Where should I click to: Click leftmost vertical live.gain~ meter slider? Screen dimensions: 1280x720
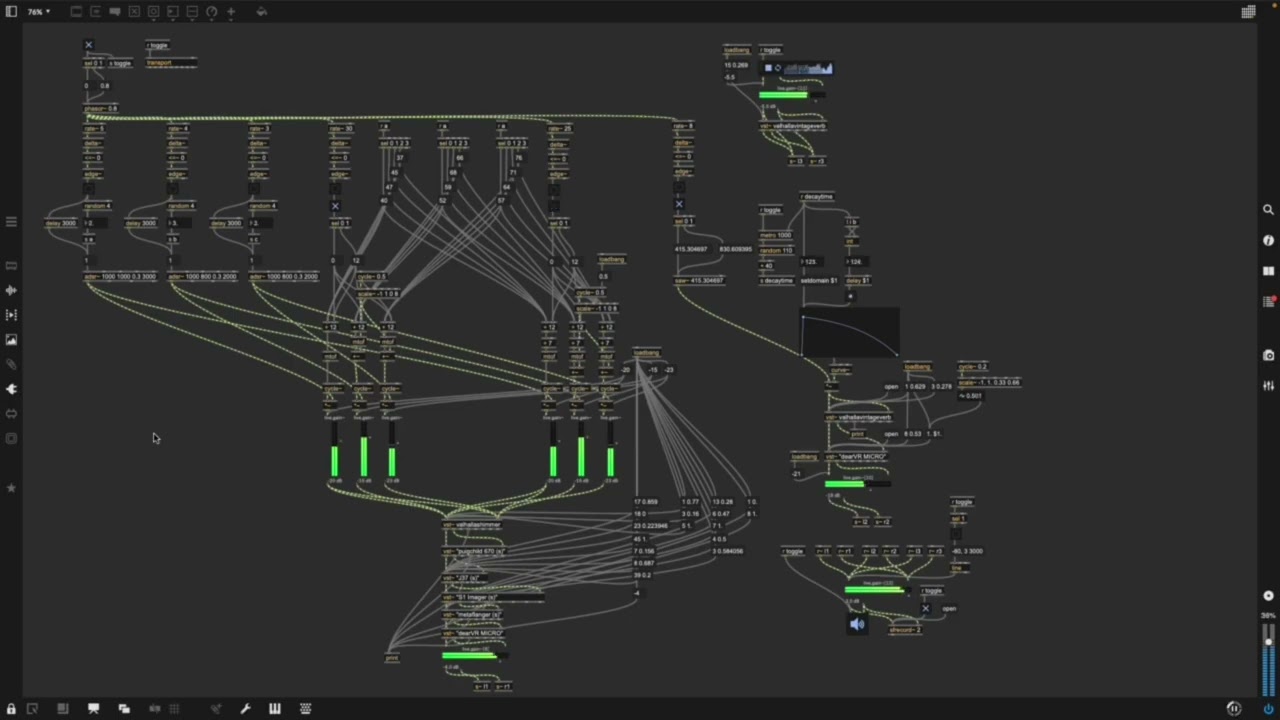[x=335, y=450]
